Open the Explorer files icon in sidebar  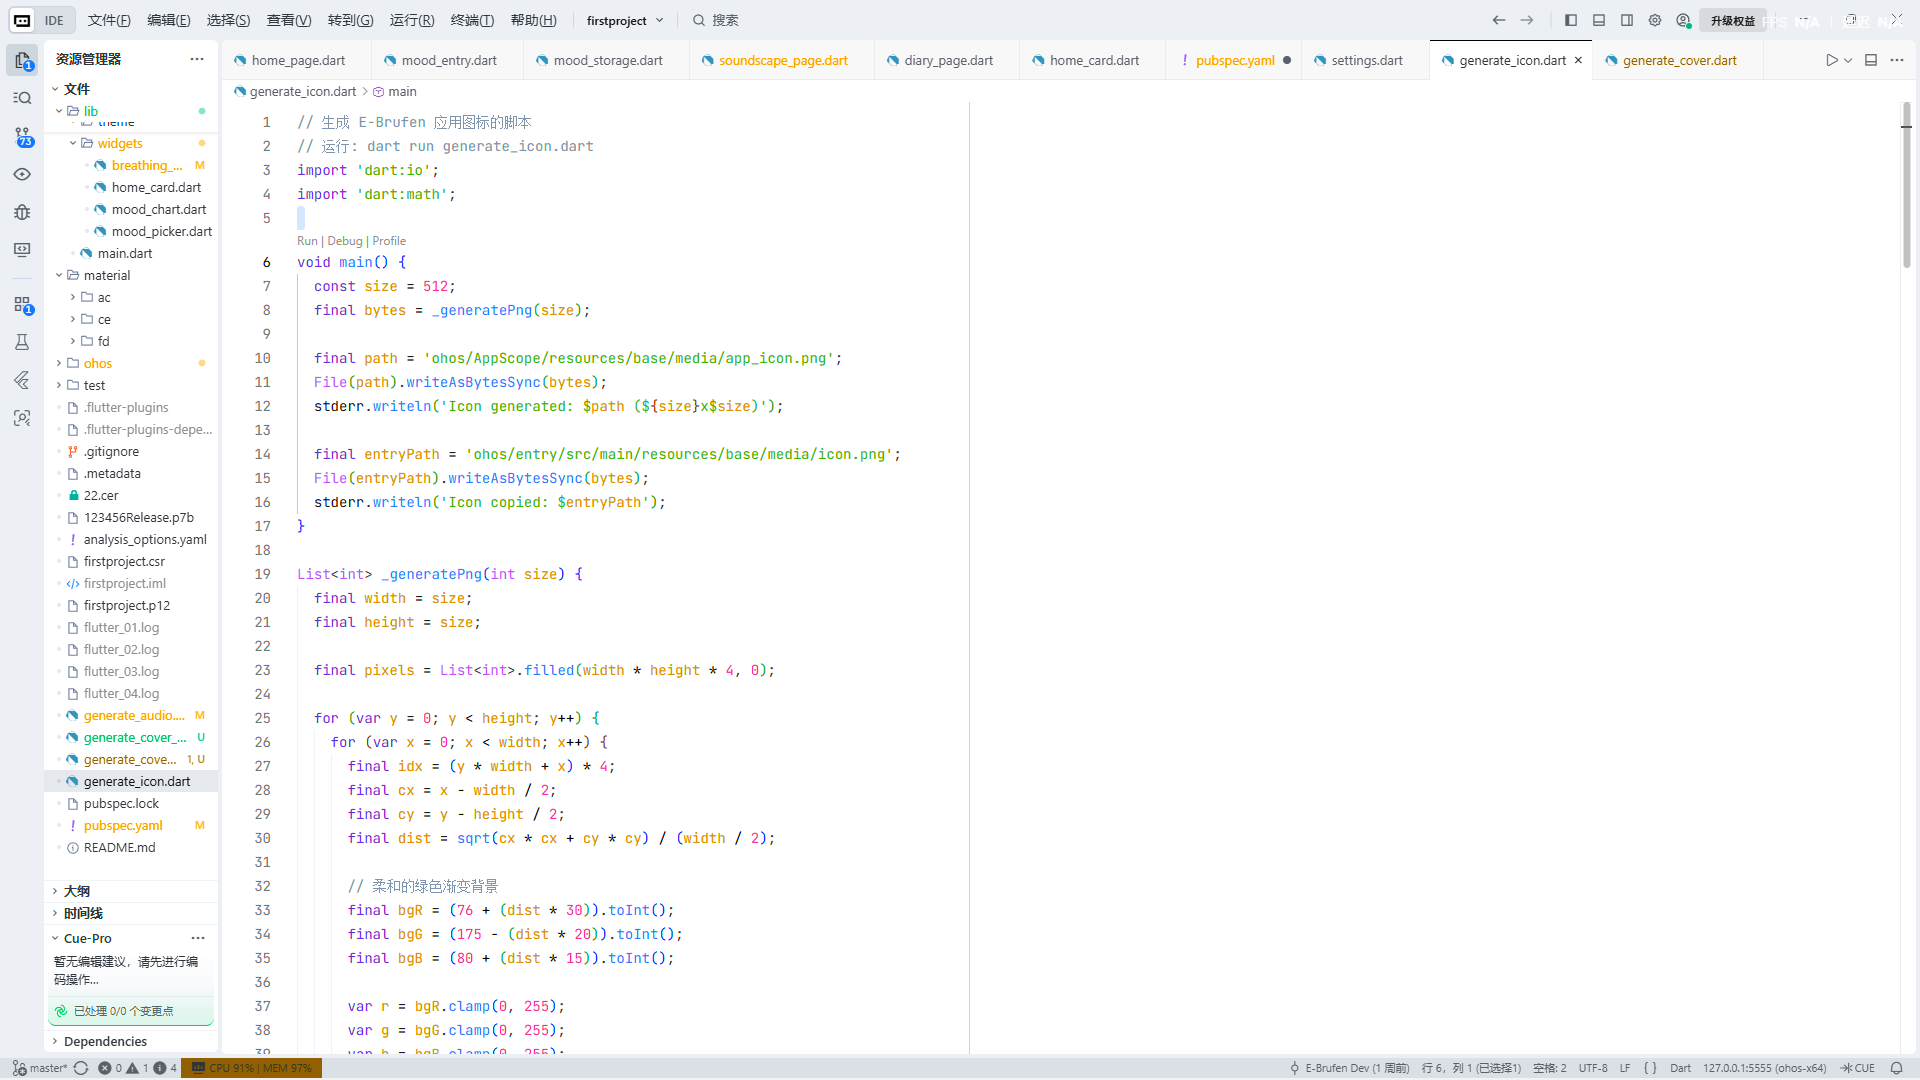point(22,60)
